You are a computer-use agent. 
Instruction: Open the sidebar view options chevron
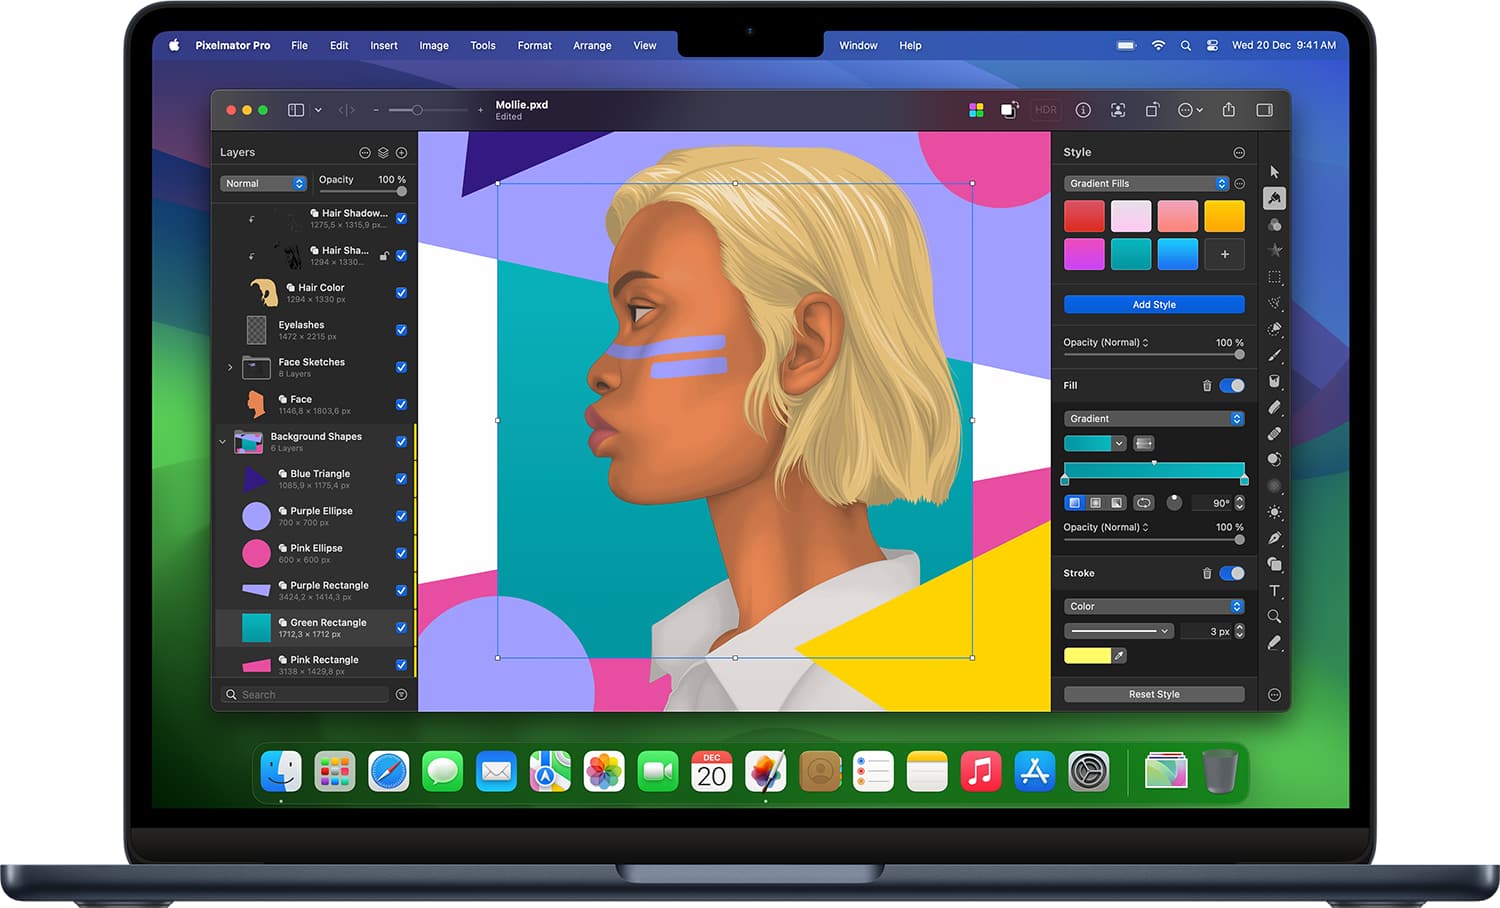[318, 110]
